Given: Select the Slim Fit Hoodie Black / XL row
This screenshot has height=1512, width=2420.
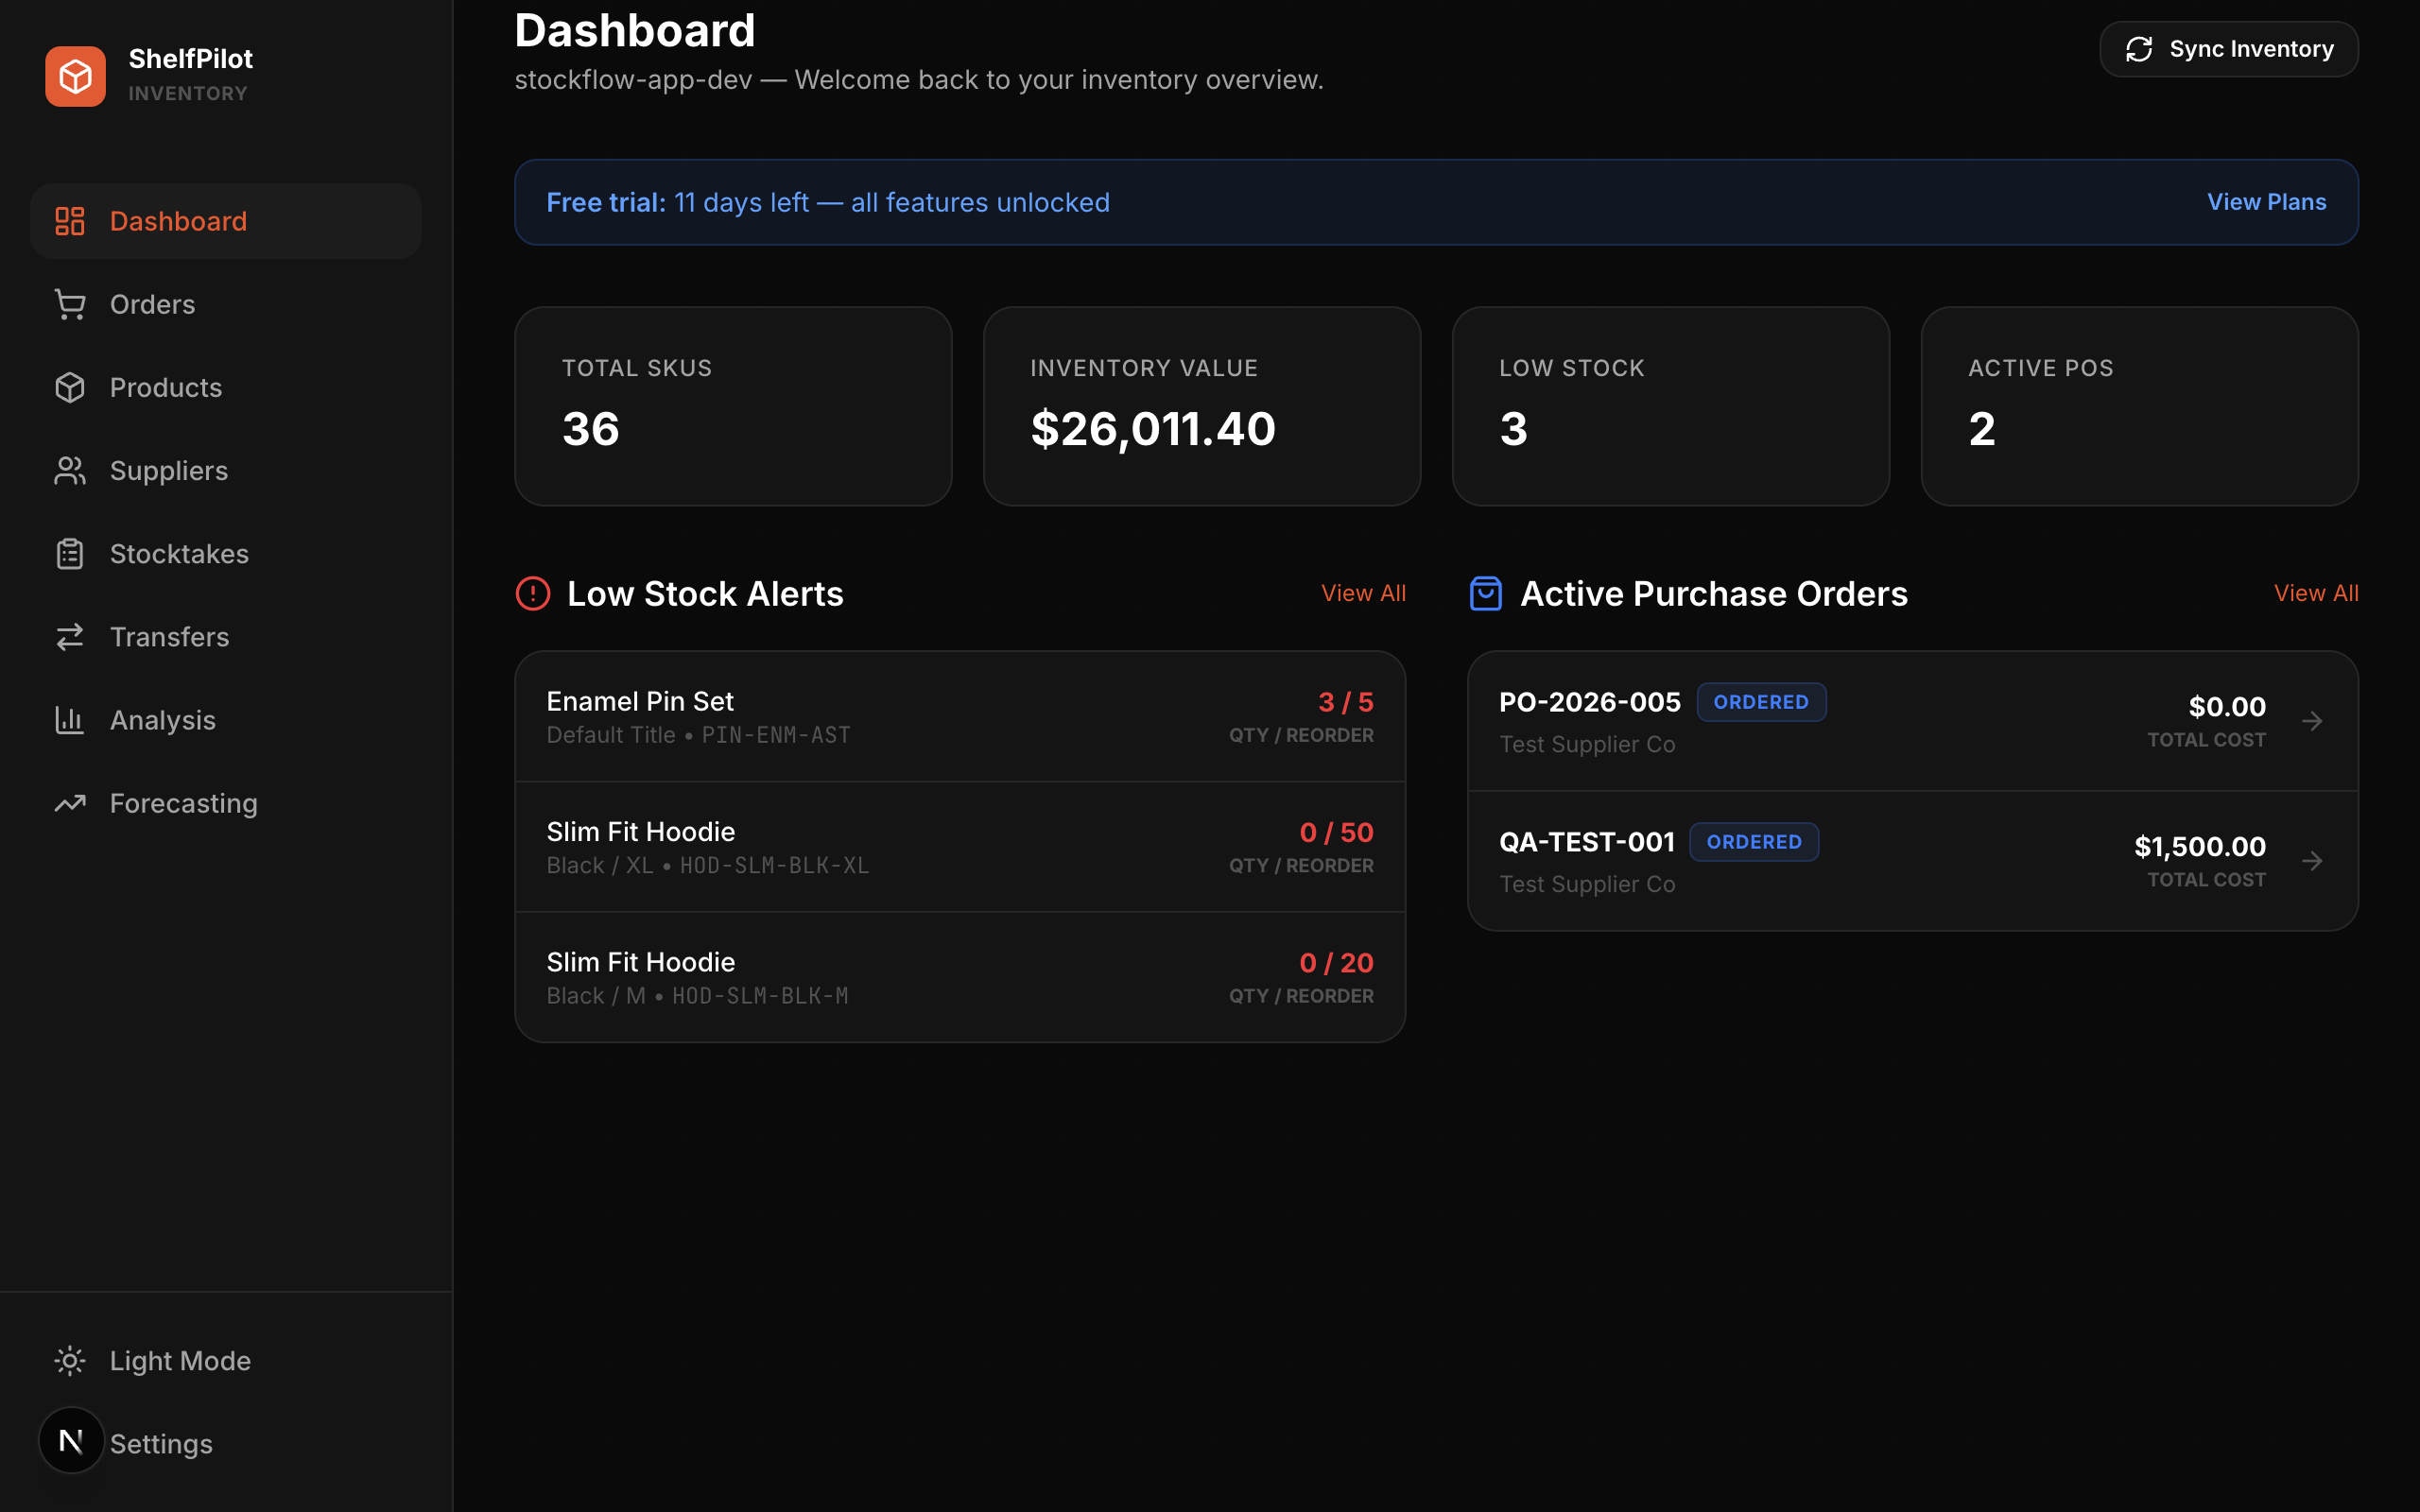Looking at the screenshot, I should tap(960, 847).
